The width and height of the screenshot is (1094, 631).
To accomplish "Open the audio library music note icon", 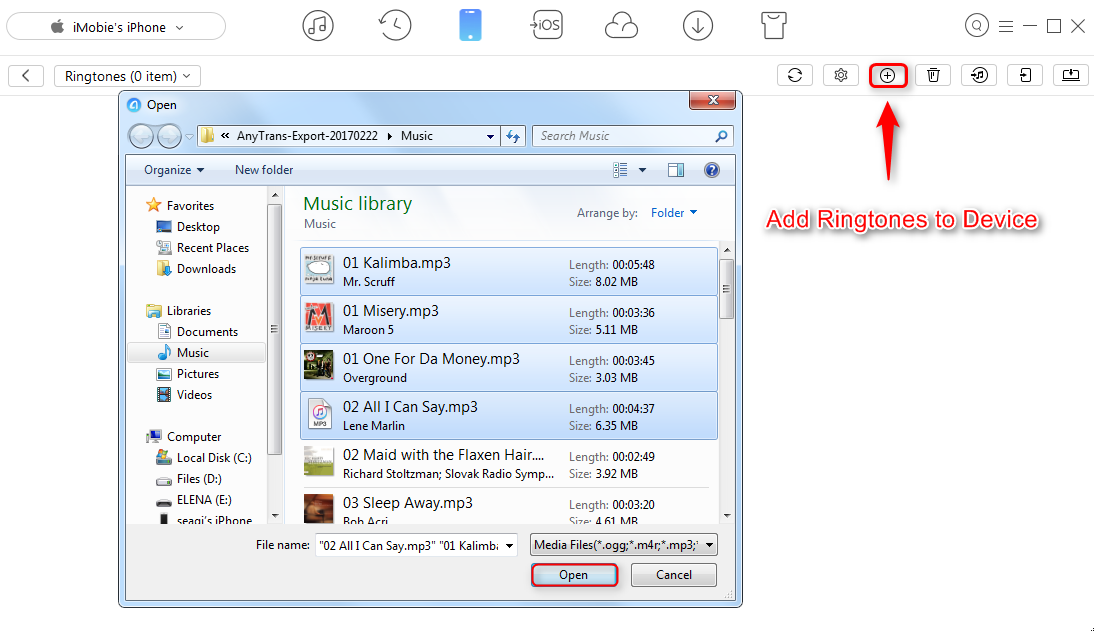I will (317, 26).
